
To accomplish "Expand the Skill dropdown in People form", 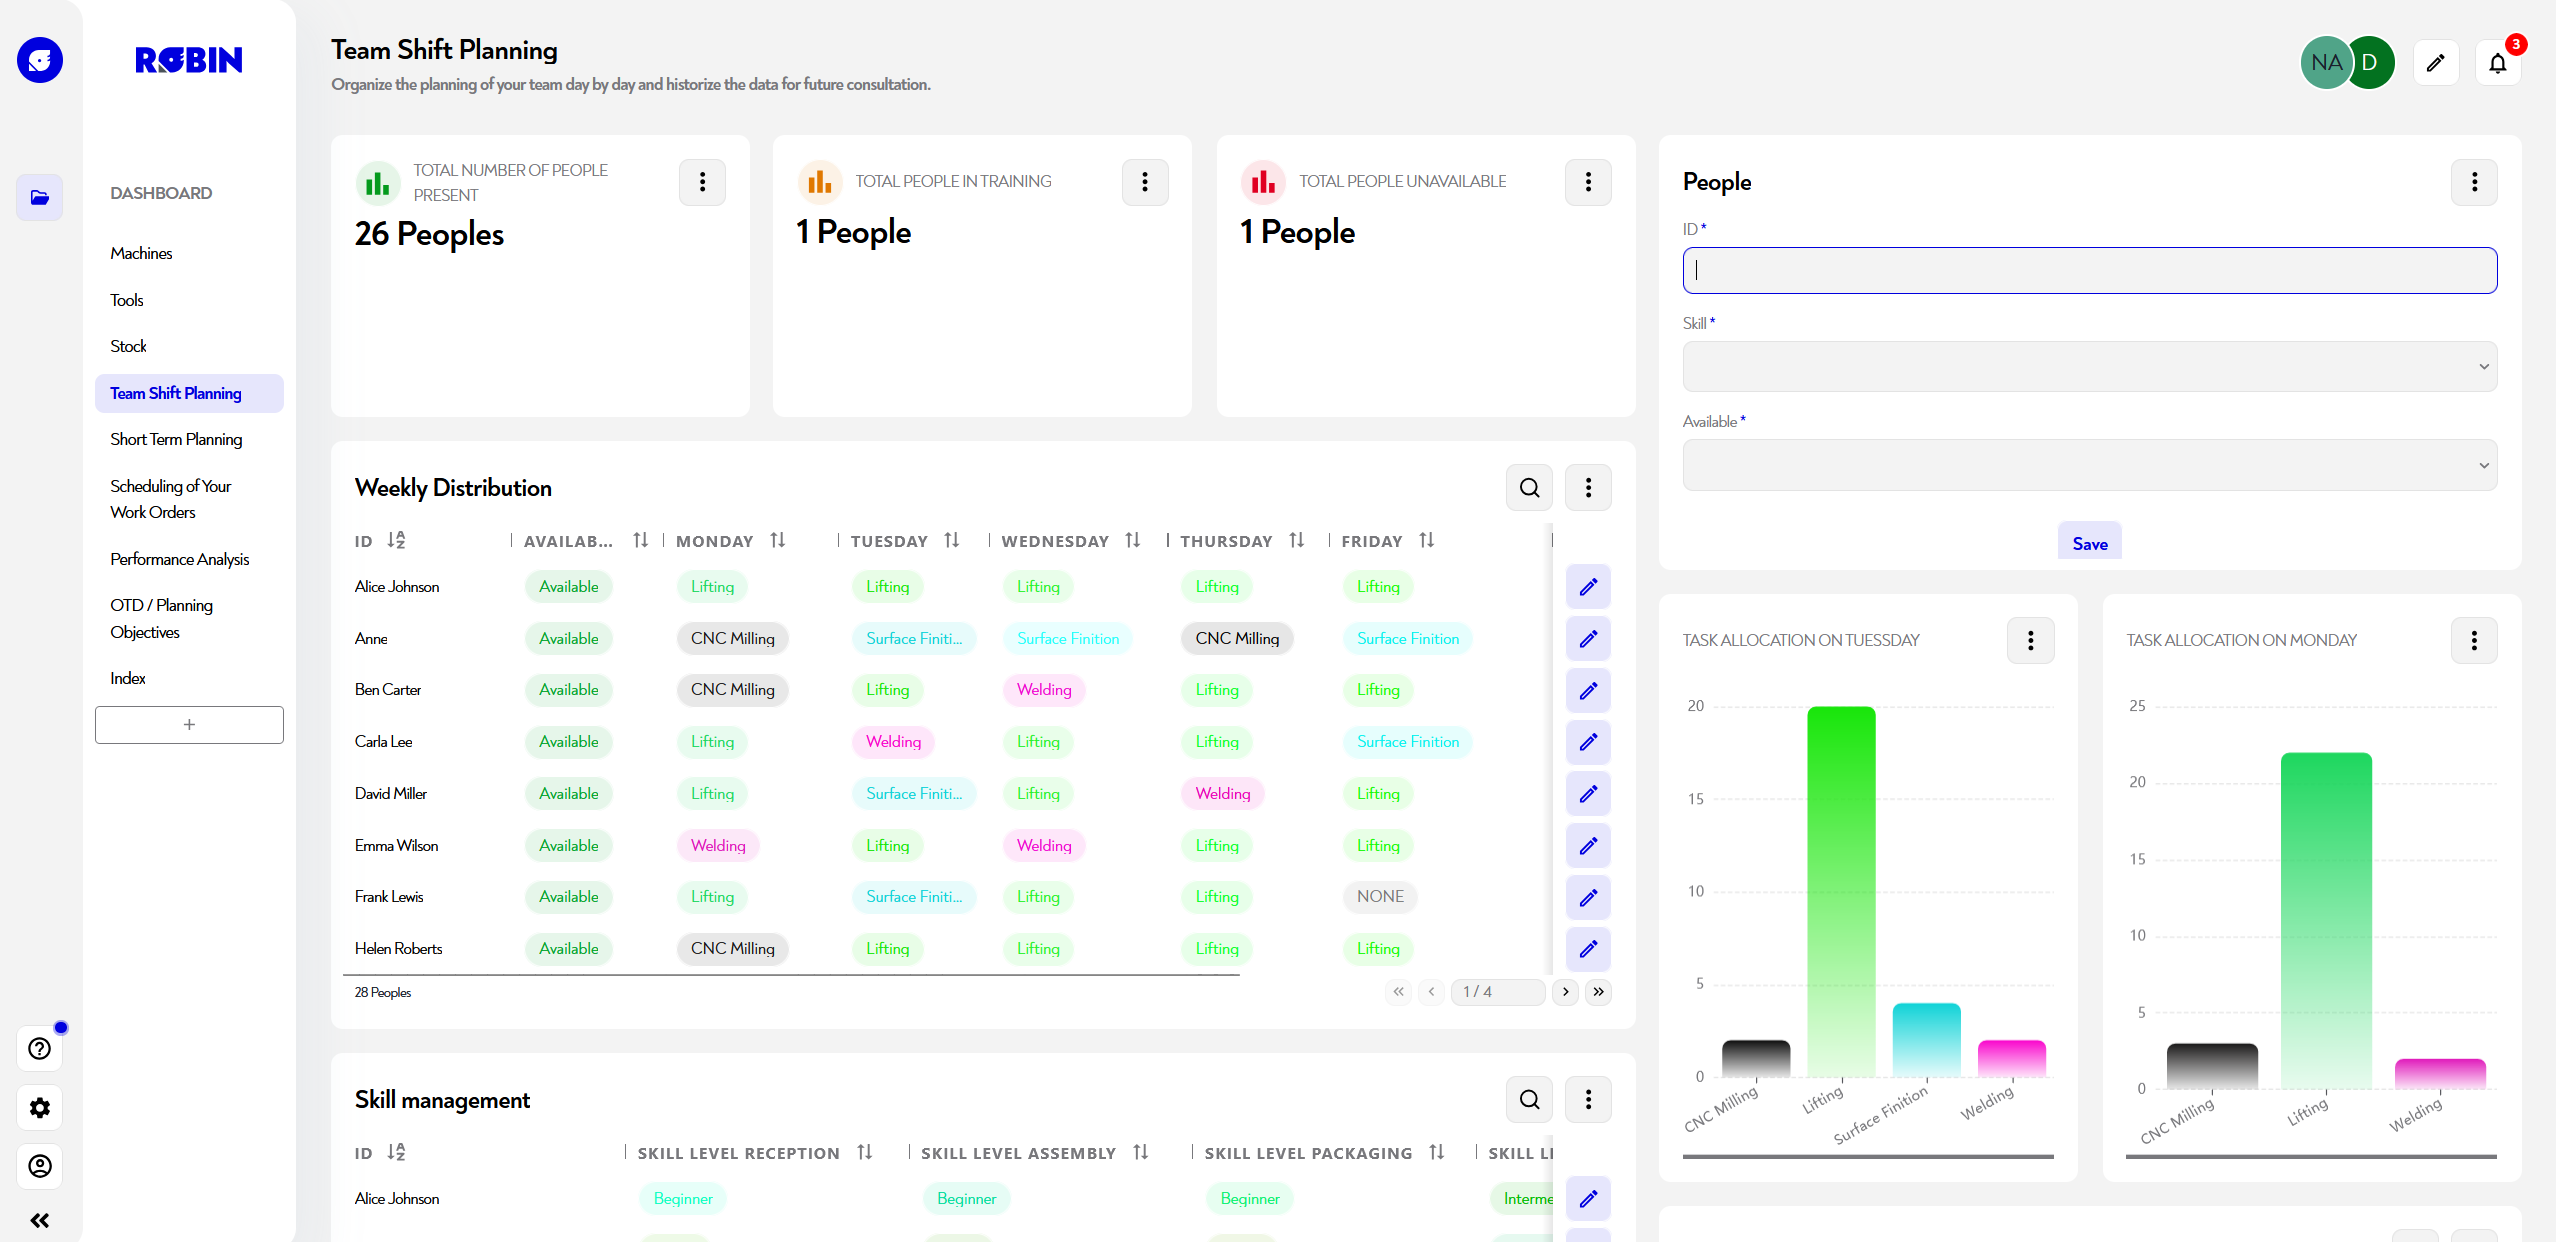I will pyautogui.click(x=2089, y=367).
